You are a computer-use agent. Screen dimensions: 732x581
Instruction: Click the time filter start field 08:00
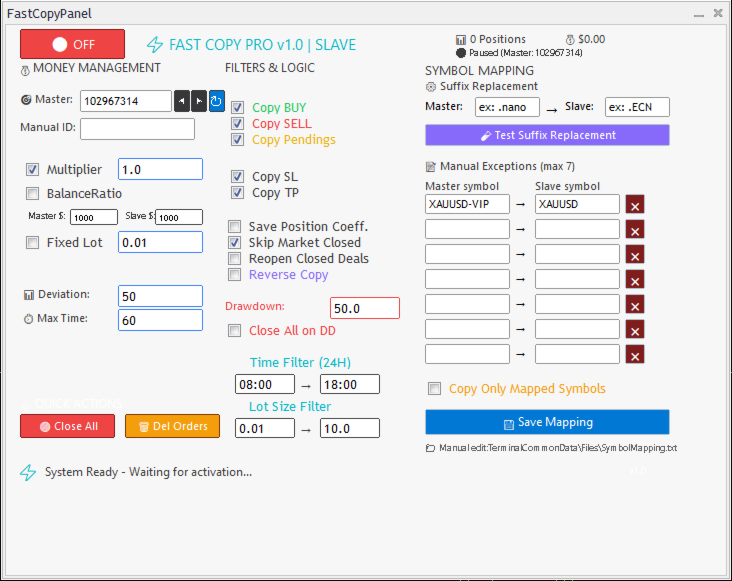(x=265, y=385)
